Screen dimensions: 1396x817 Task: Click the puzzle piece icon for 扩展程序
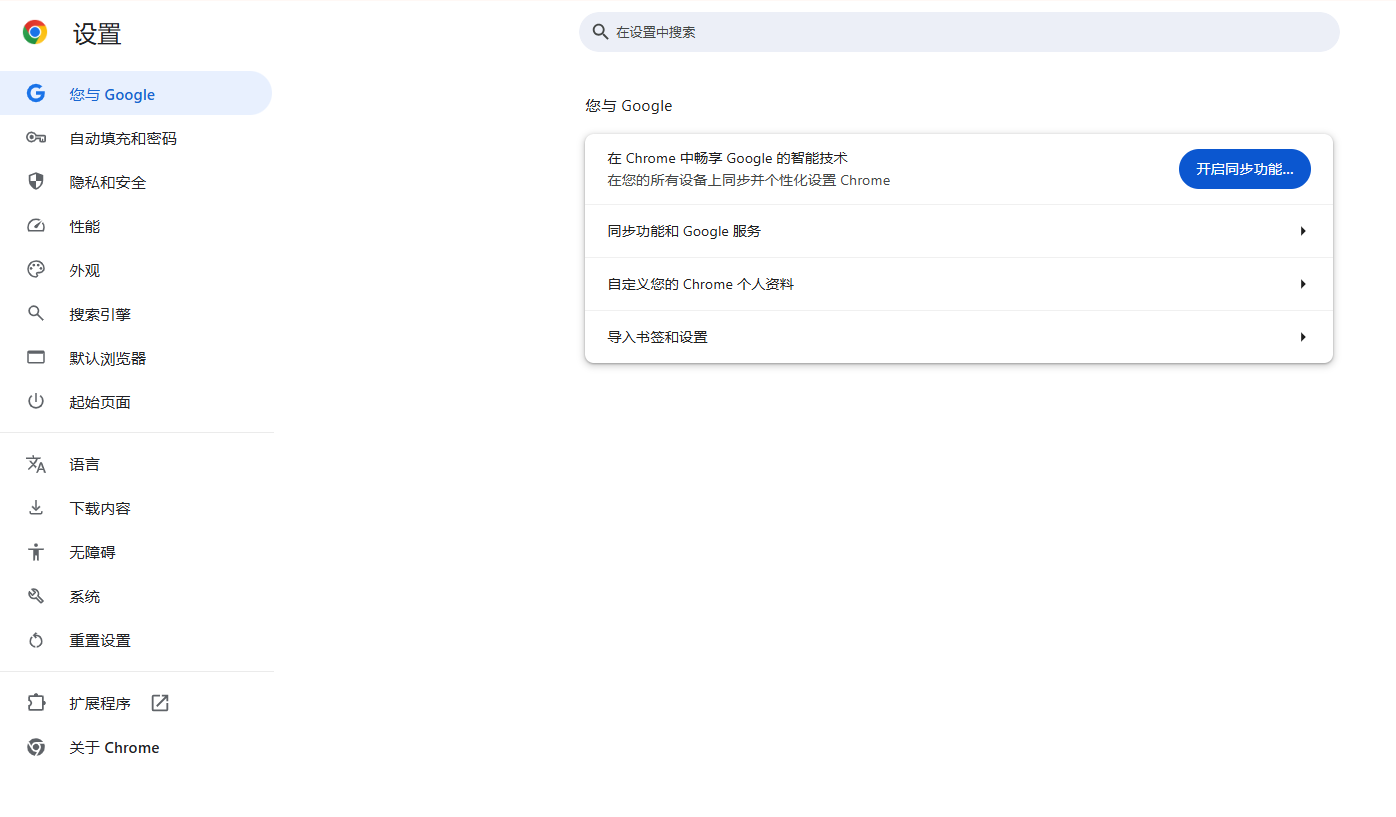tap(36, 703)
